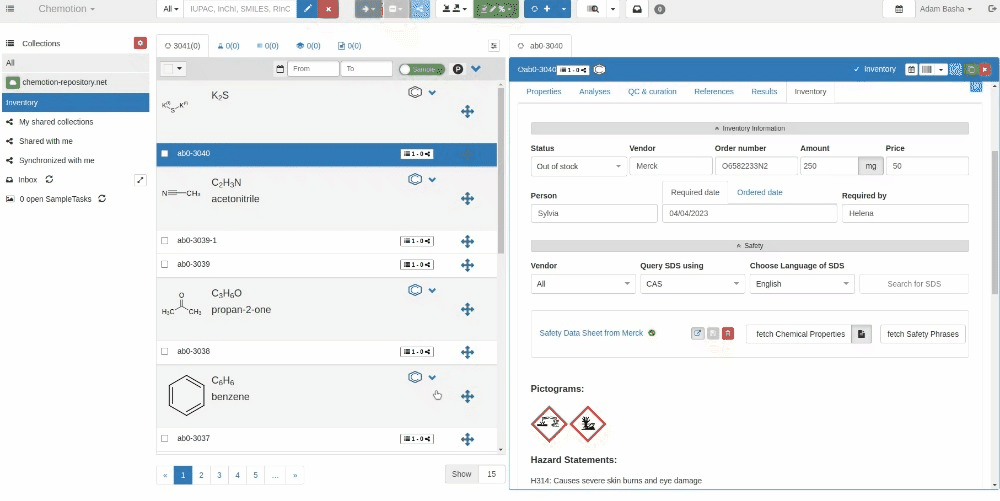
Task: Open the Safety Data Sheet from Merck link
Action: (x=591, y=333)
